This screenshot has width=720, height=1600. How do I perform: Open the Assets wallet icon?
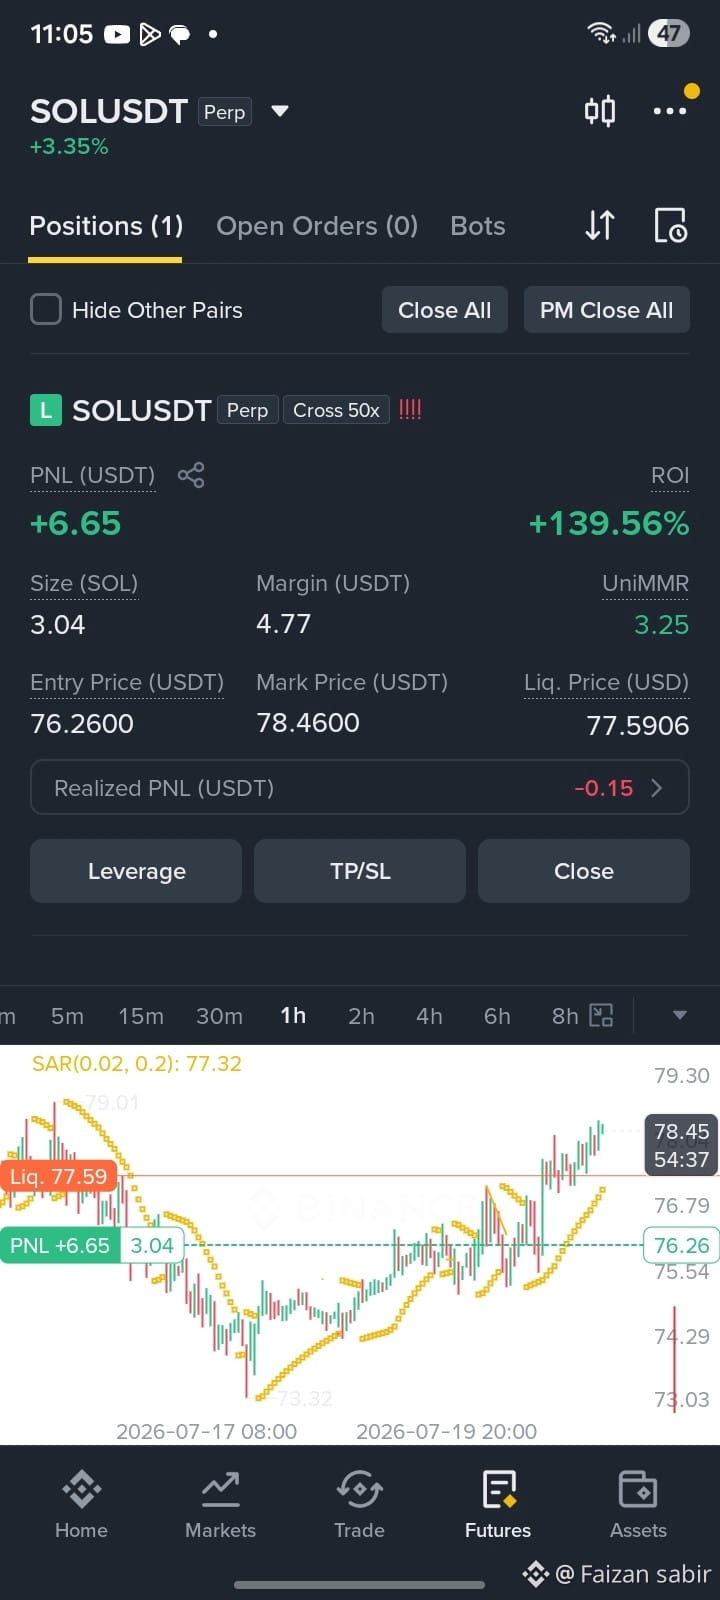click(638, 1504)
